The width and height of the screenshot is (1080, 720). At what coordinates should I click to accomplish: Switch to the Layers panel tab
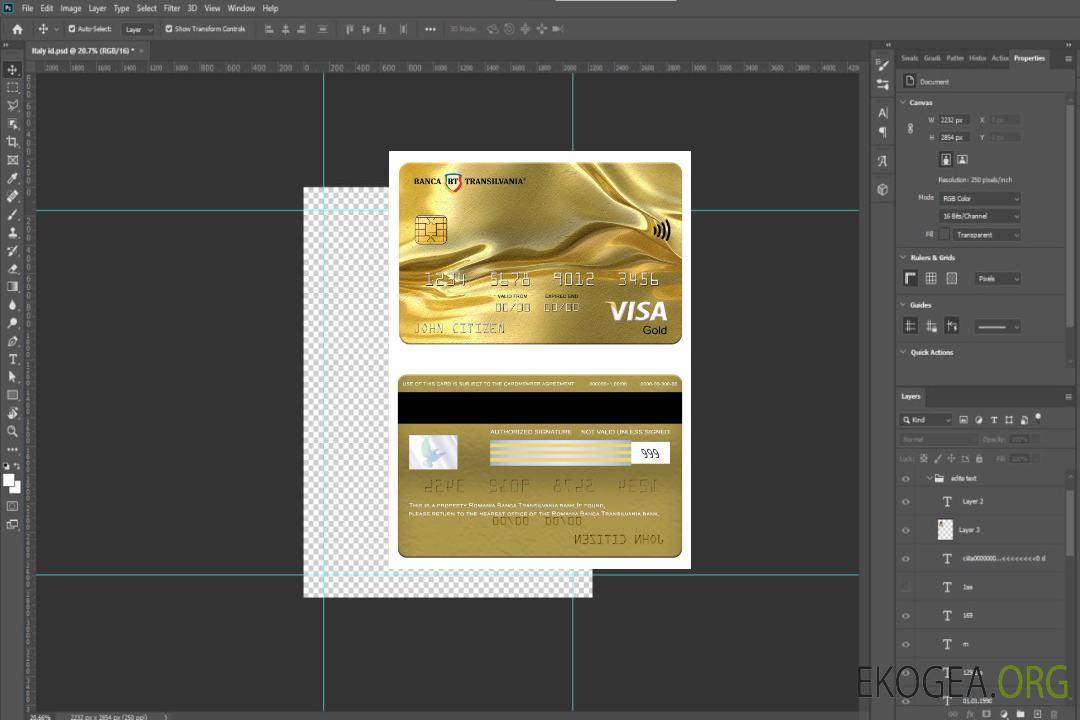click(911, 396)
